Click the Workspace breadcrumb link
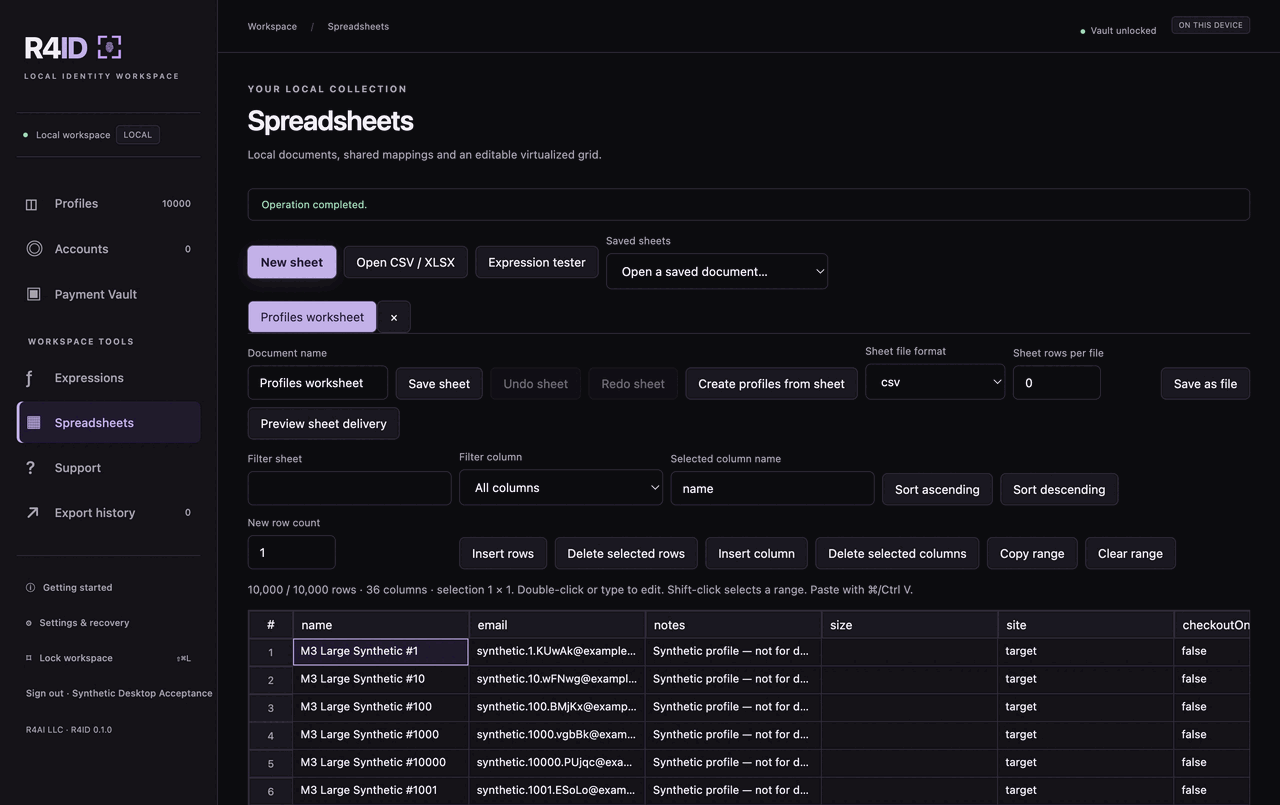Viewport: 1280px width, 805px height. click(x=272, y=27)
